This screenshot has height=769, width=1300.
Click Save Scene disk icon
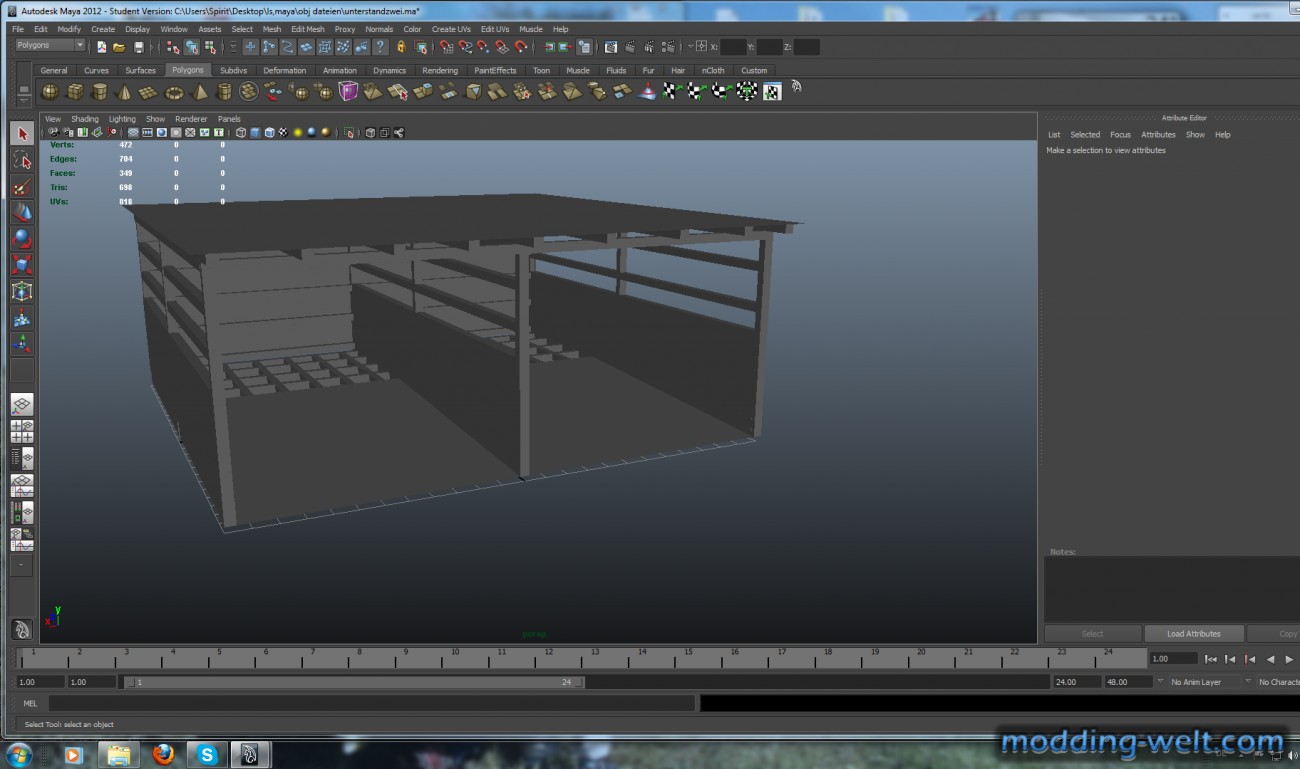click(x=139, y=47)
